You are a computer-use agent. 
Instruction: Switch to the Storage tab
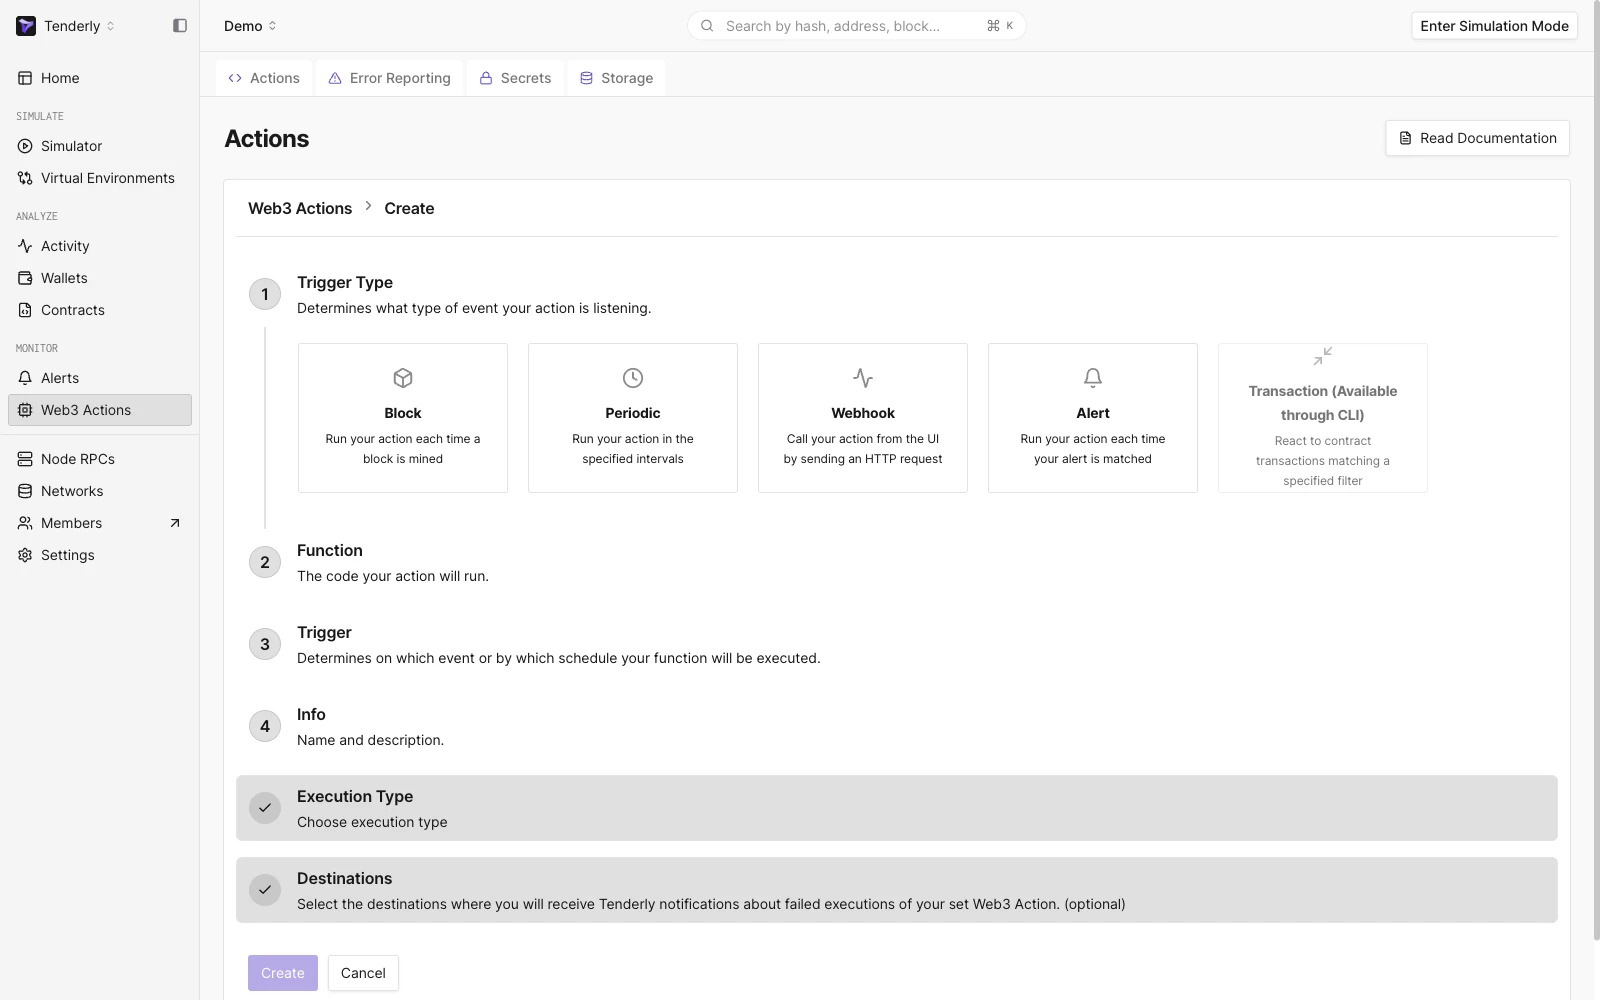[x=616, y=78]
